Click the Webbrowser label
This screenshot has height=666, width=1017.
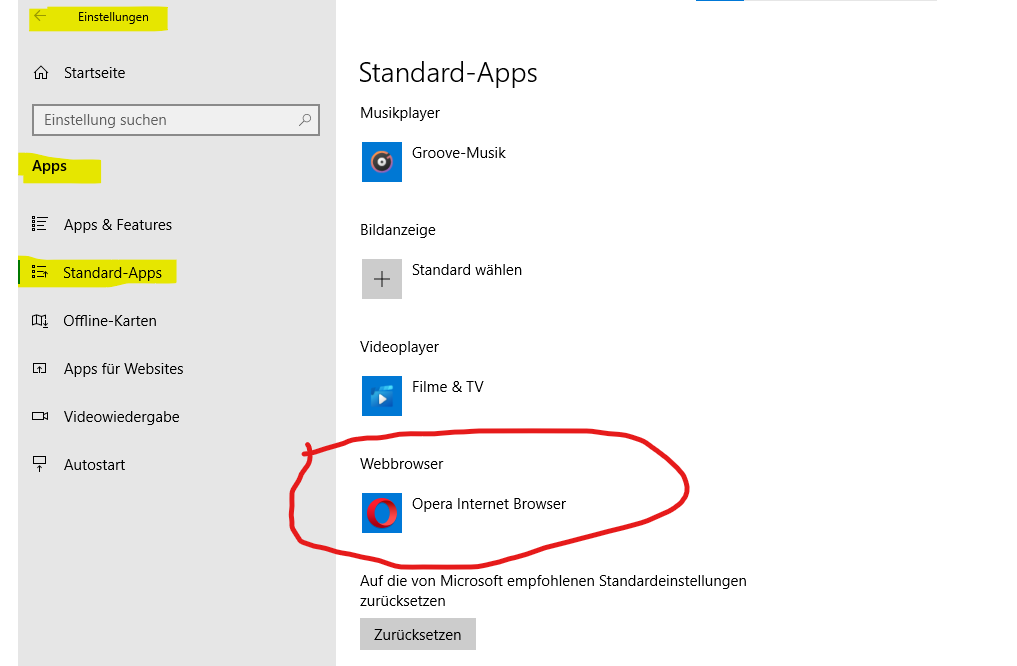[401, 464]
